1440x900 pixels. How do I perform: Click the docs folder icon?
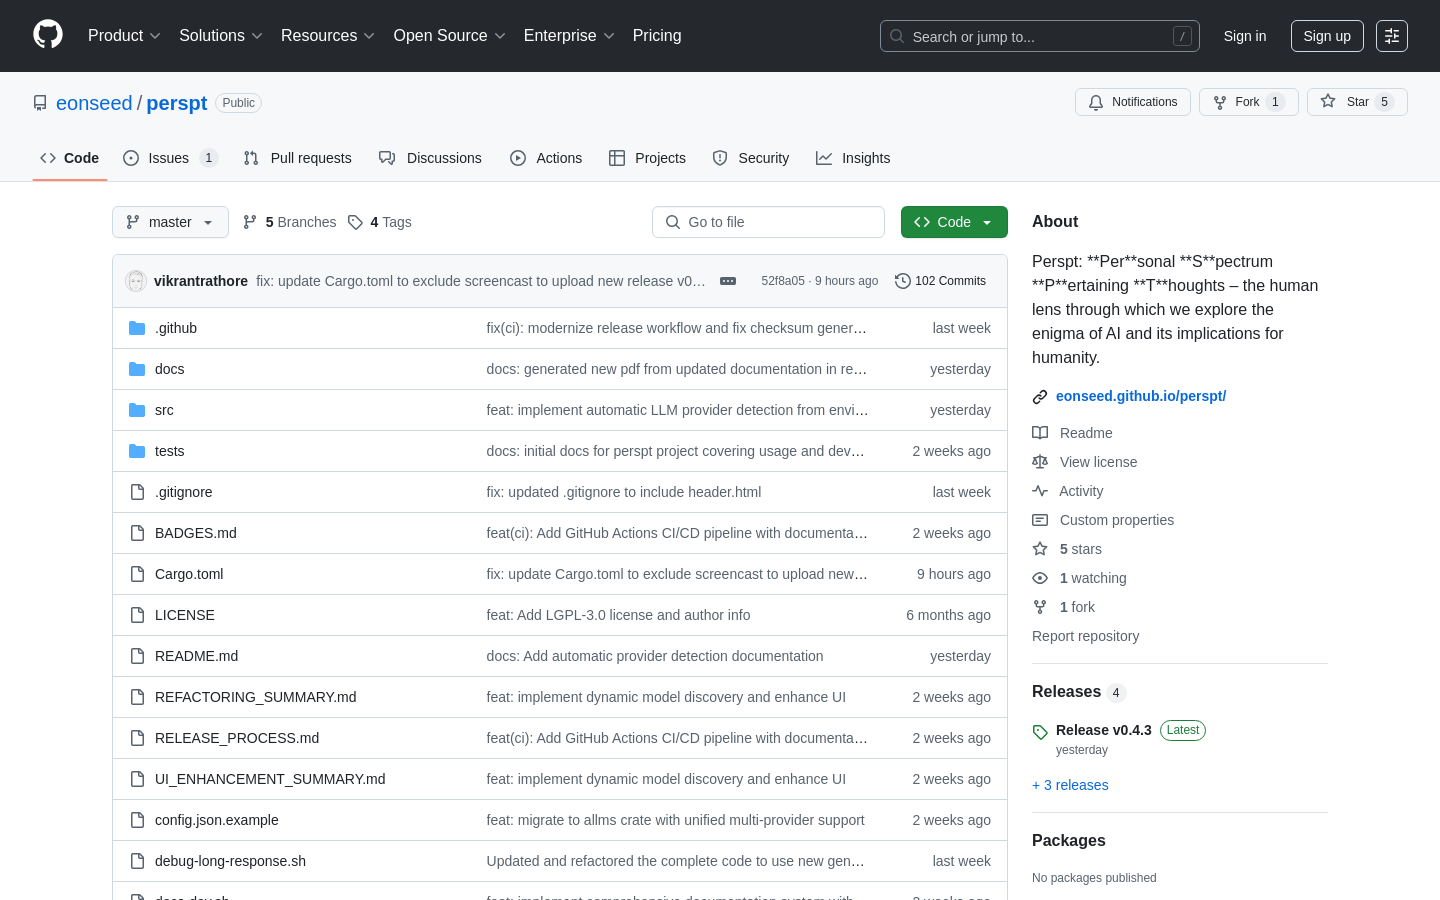pyautogui.click(x=137, y=369)
